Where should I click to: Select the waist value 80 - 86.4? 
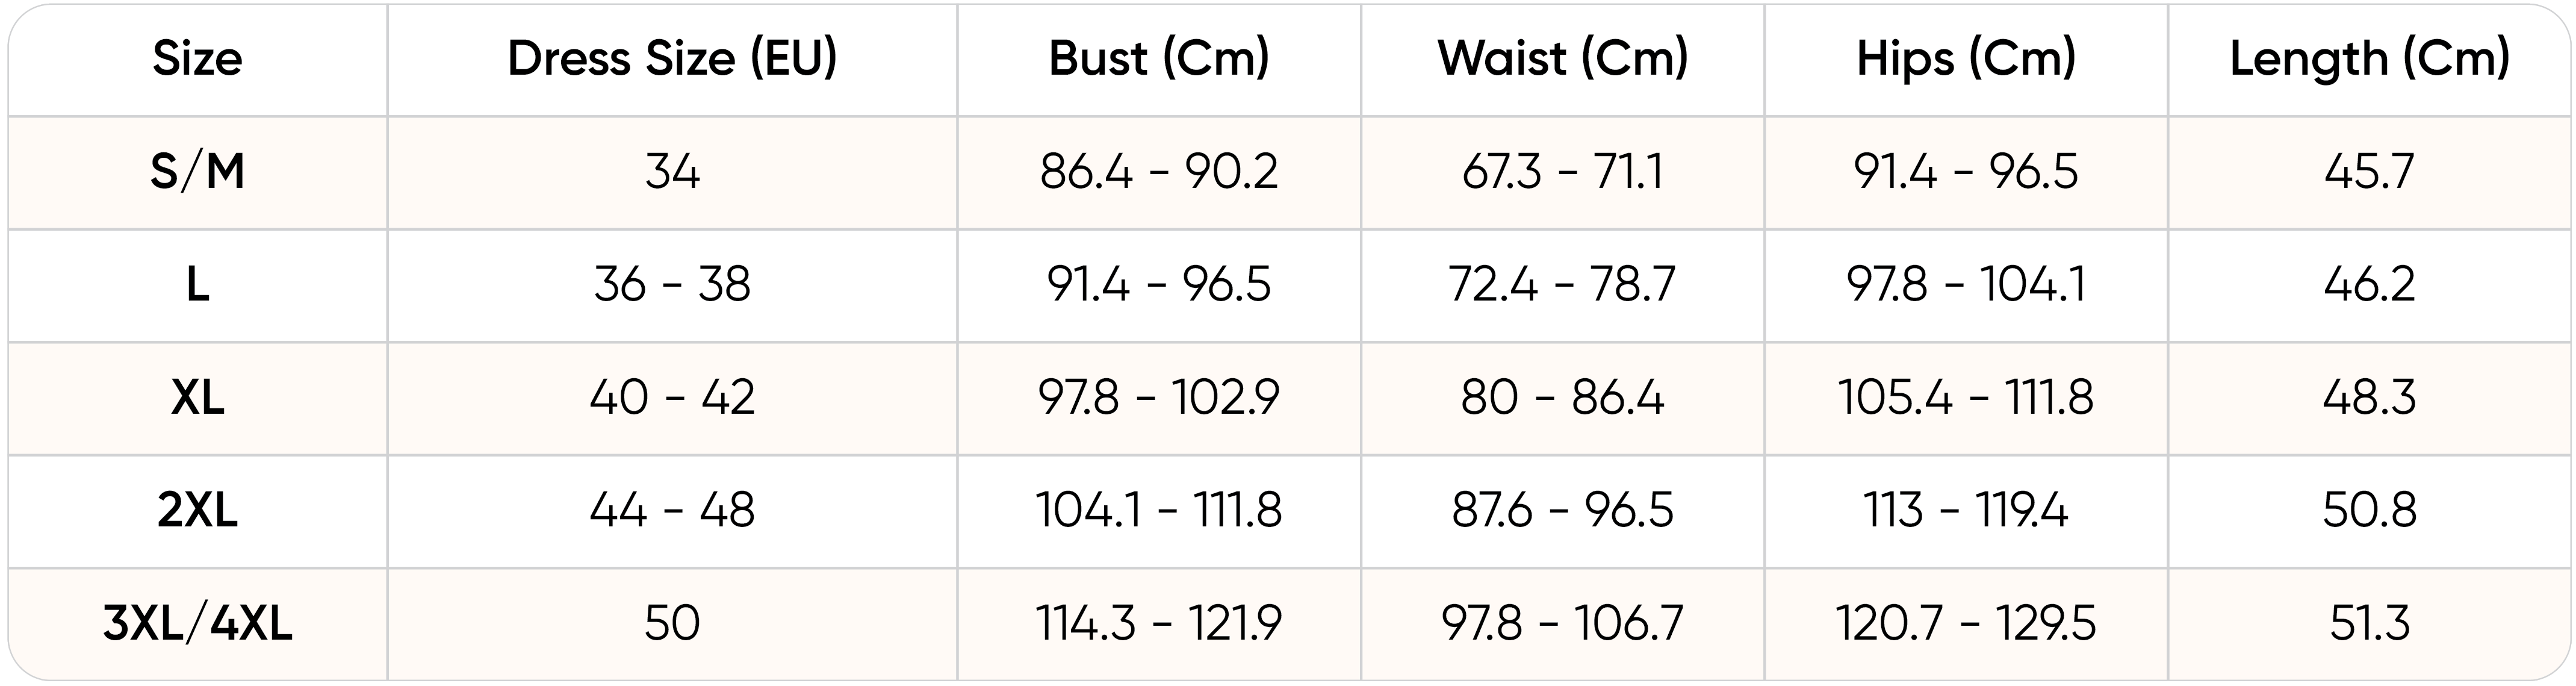click(x=1563, y=398)
